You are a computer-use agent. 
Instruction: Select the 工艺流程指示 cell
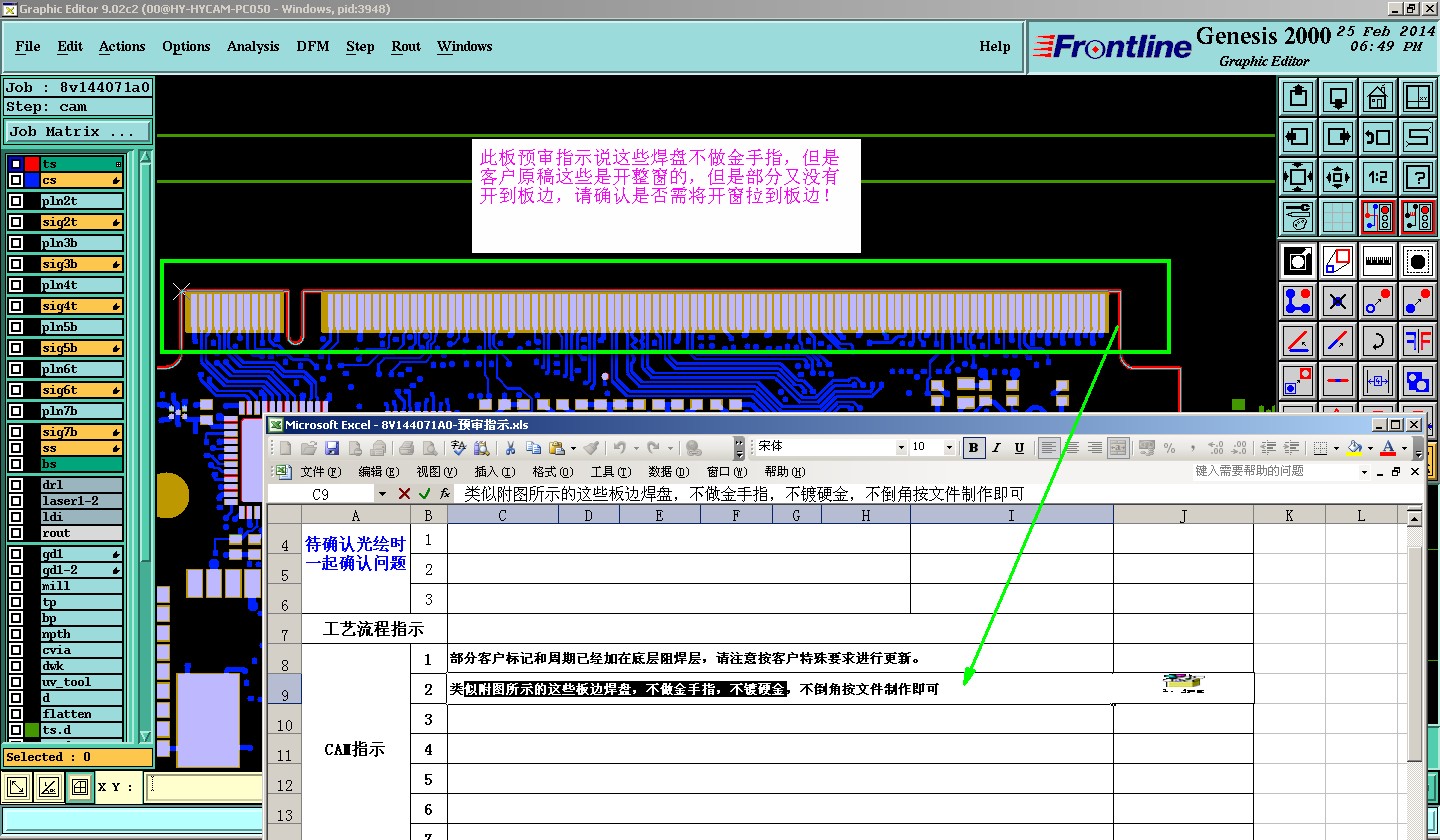click(x=374, y=629)
